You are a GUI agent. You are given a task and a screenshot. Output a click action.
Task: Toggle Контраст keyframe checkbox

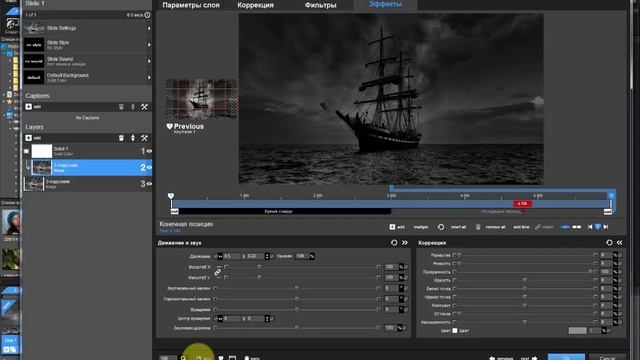(455, 305)
